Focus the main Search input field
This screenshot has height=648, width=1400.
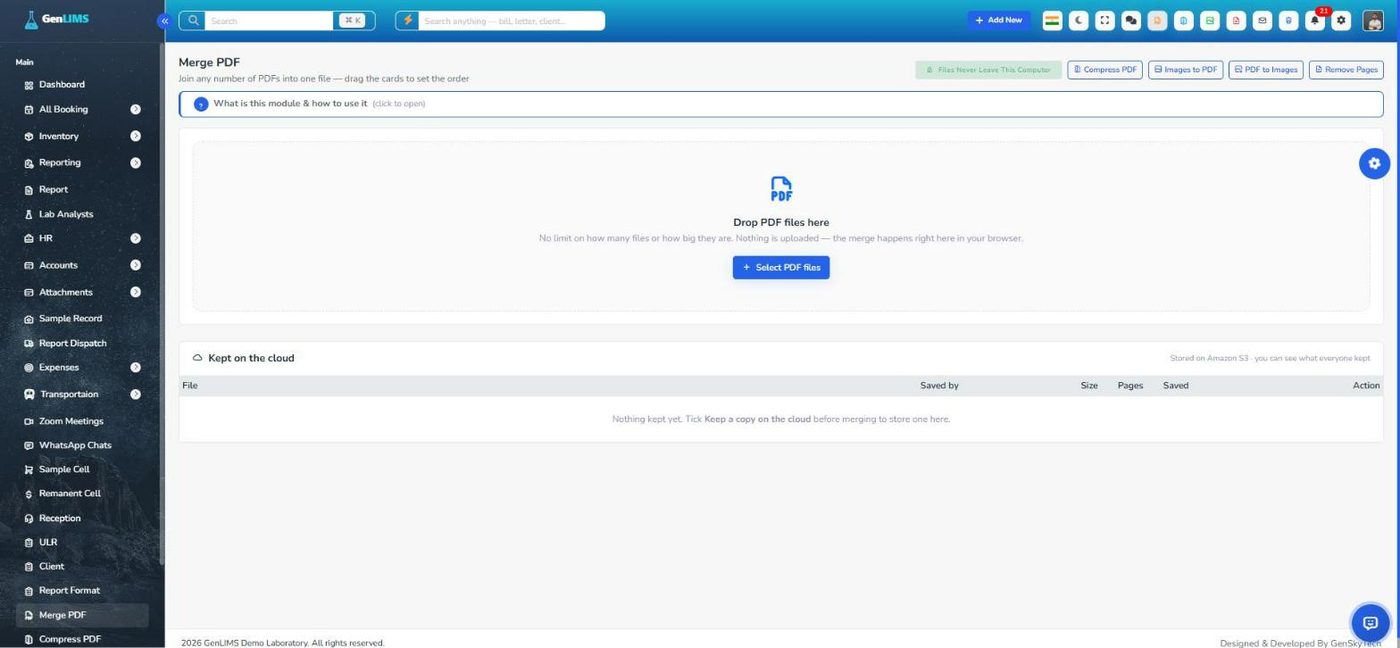click(269, 20)
